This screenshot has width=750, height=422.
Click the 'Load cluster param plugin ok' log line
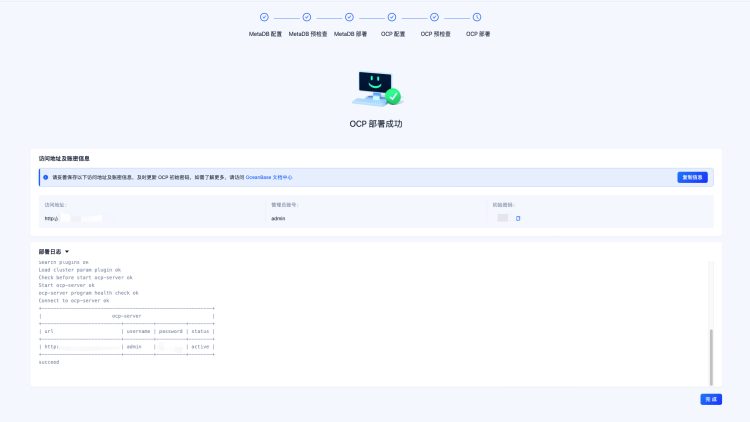80,270
